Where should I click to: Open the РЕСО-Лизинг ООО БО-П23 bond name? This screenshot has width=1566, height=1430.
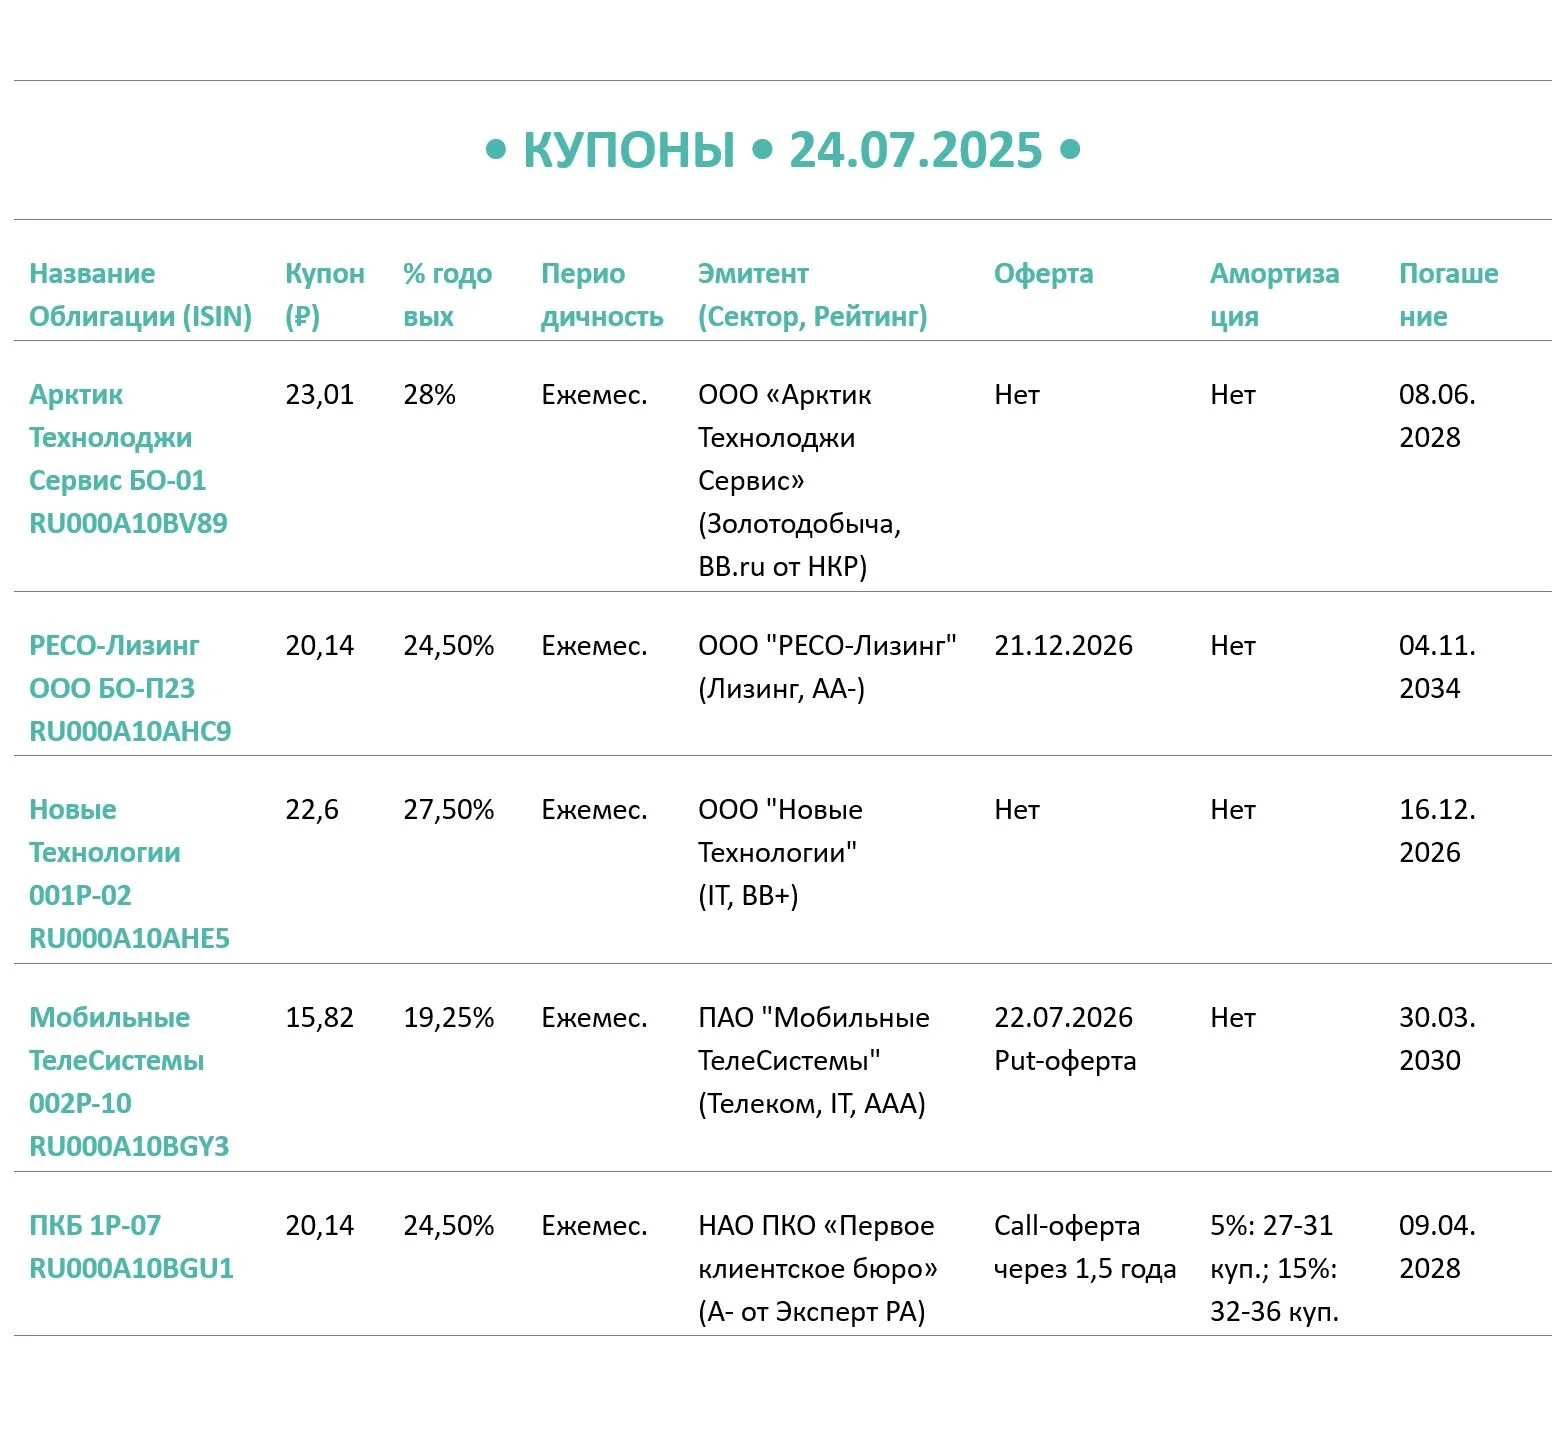[x=130, y=688]
